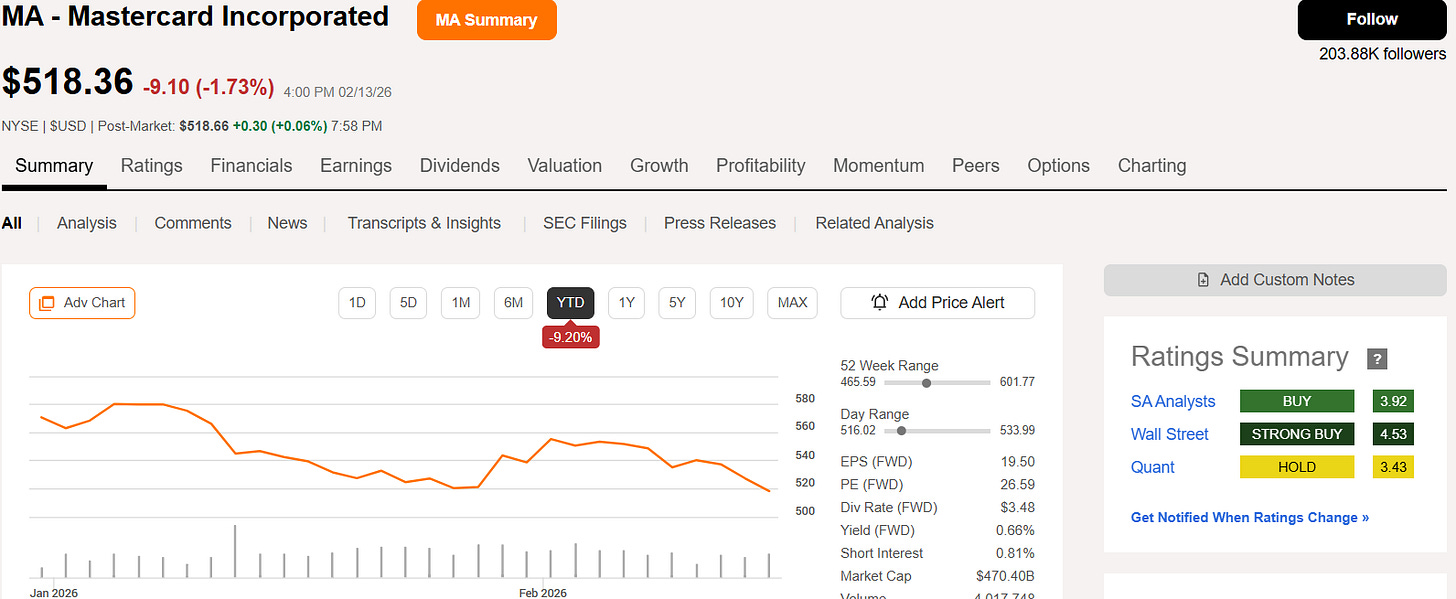Follow the Mastercard stock
The width and height of the screenshot is (1456, 599).
pos(1372,20)
